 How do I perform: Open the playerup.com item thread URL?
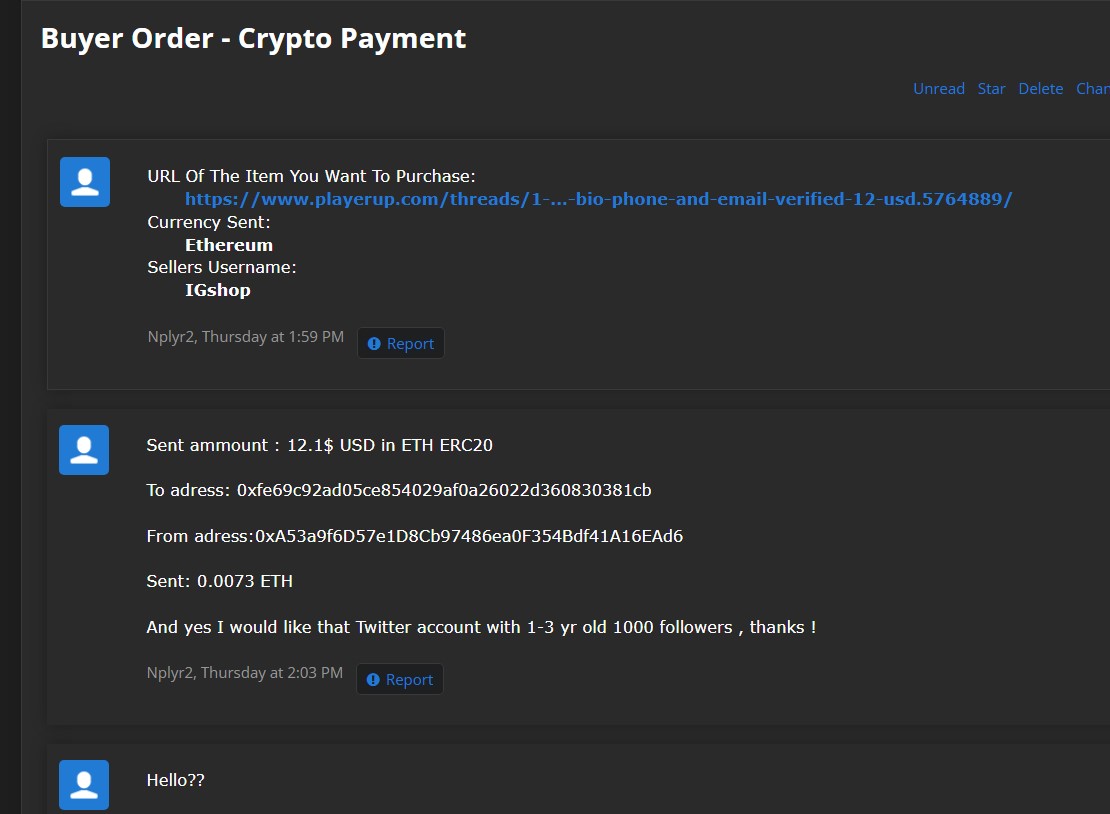(x=598, y=199)
